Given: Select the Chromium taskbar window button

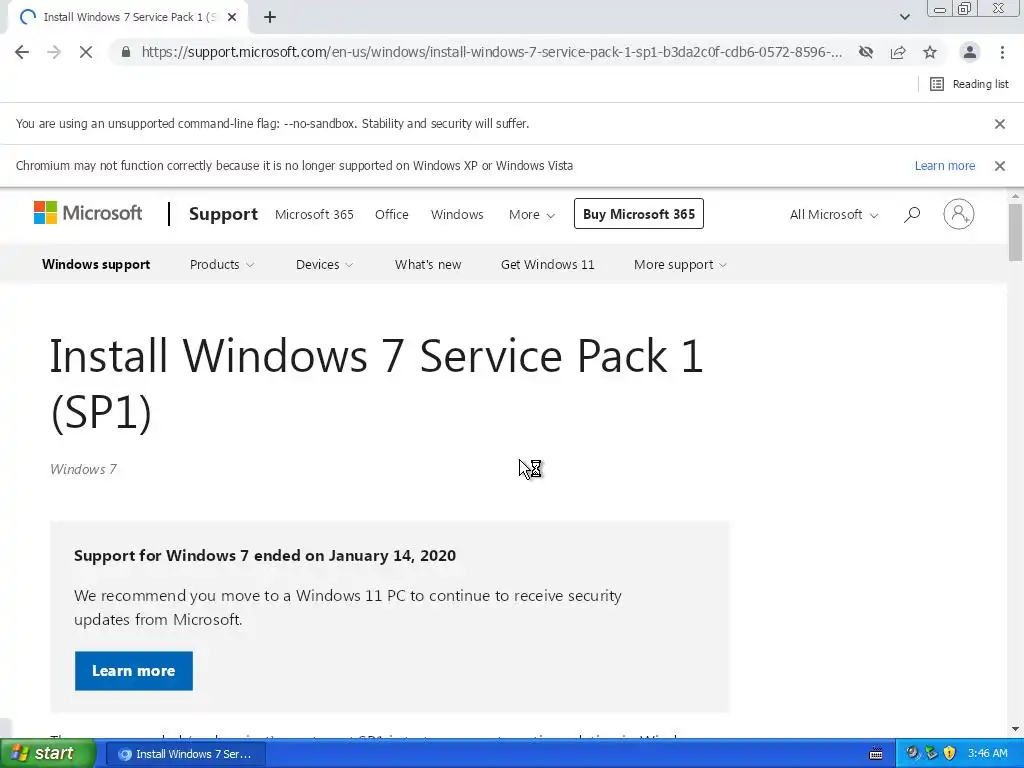Looking at the screenshot, I should (x=185, y=754).
